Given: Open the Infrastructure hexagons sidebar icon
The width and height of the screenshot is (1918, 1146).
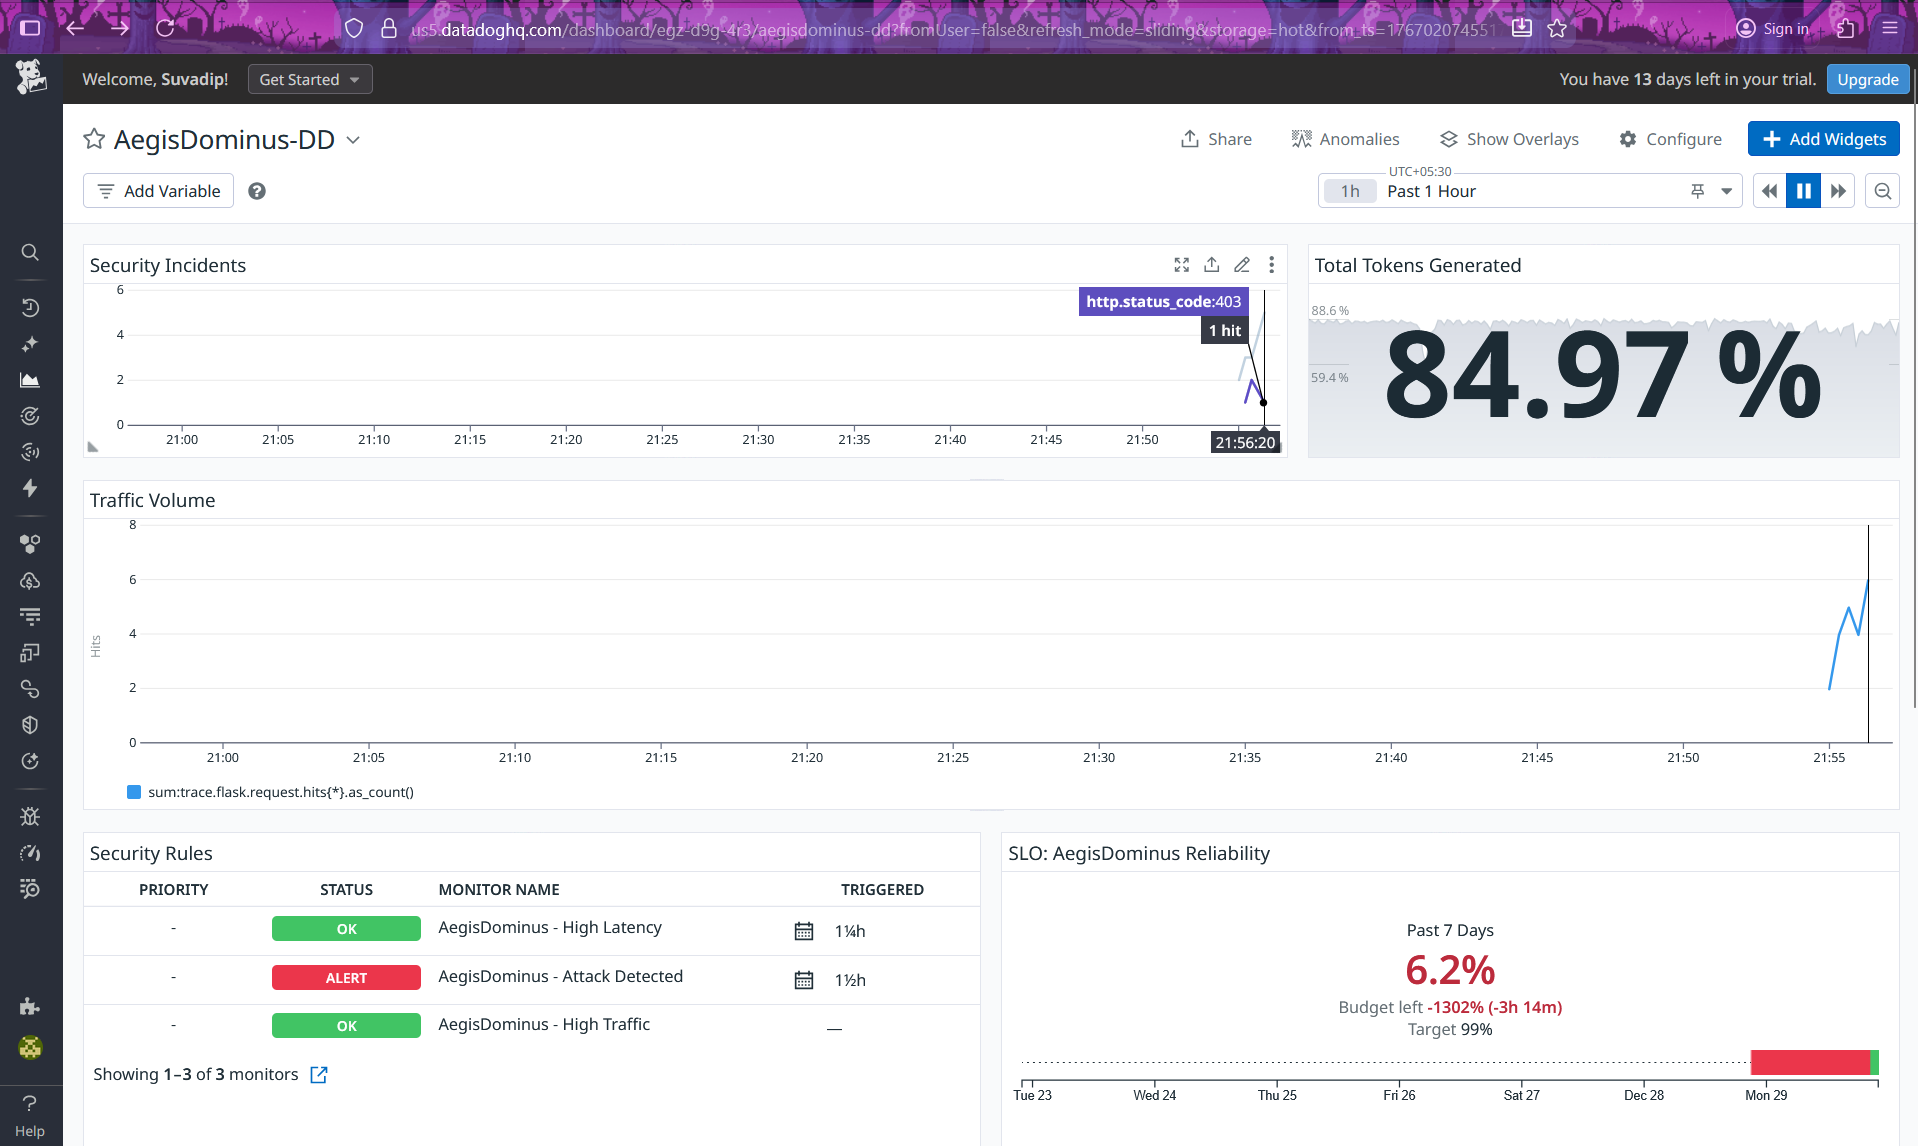Looking at the screenshot, I should click(30, 544).
